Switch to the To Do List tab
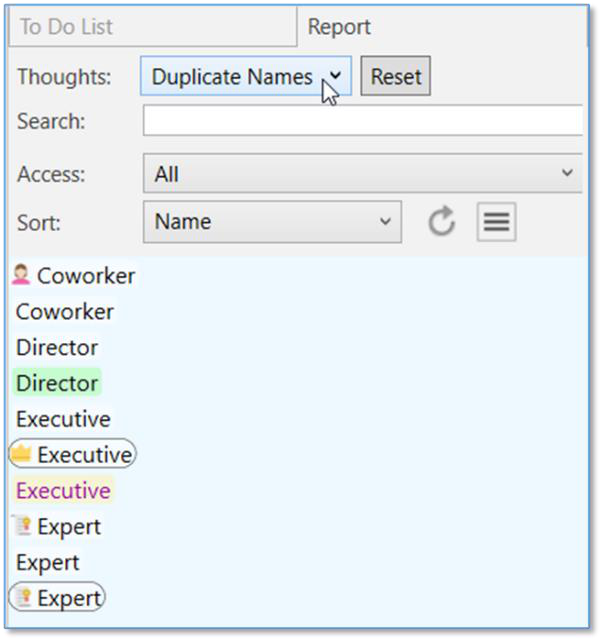Screen dimensions: 602x641 click(152, 27)
